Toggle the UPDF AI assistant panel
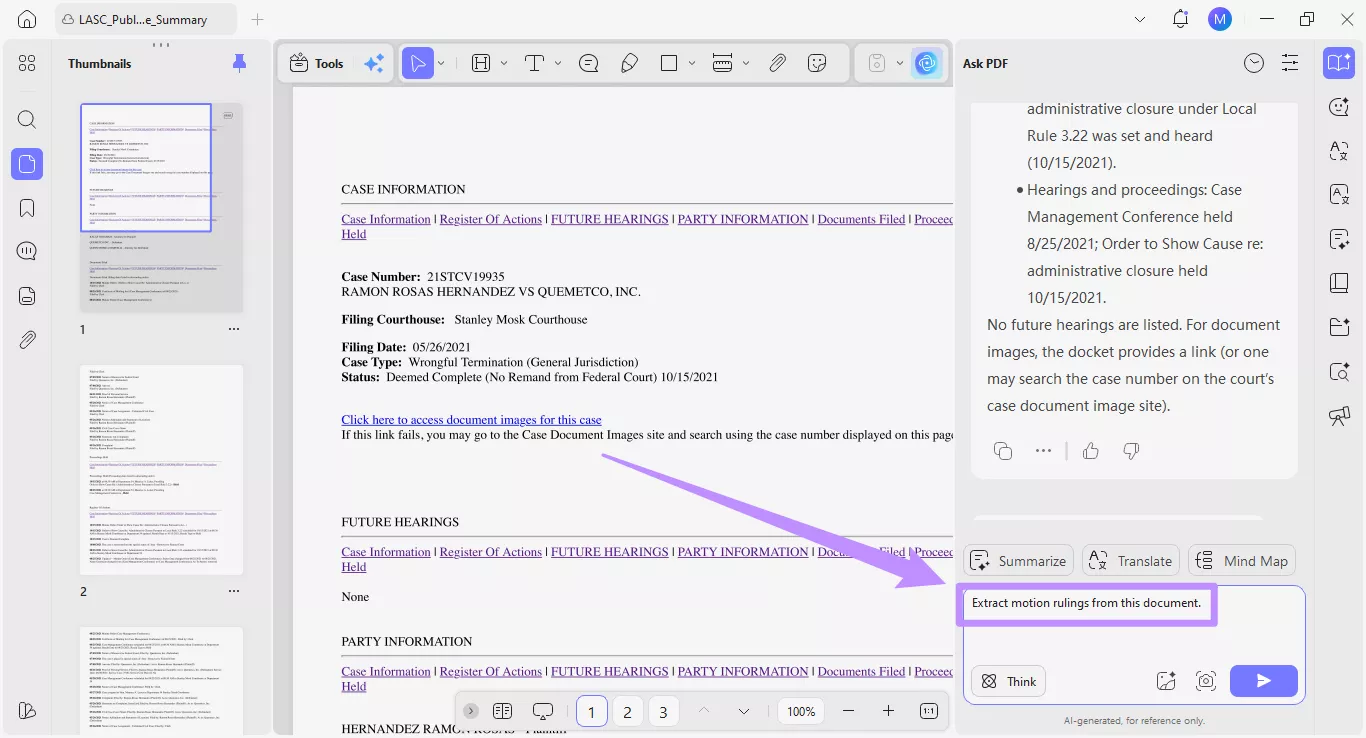 [x=927, y=63]
